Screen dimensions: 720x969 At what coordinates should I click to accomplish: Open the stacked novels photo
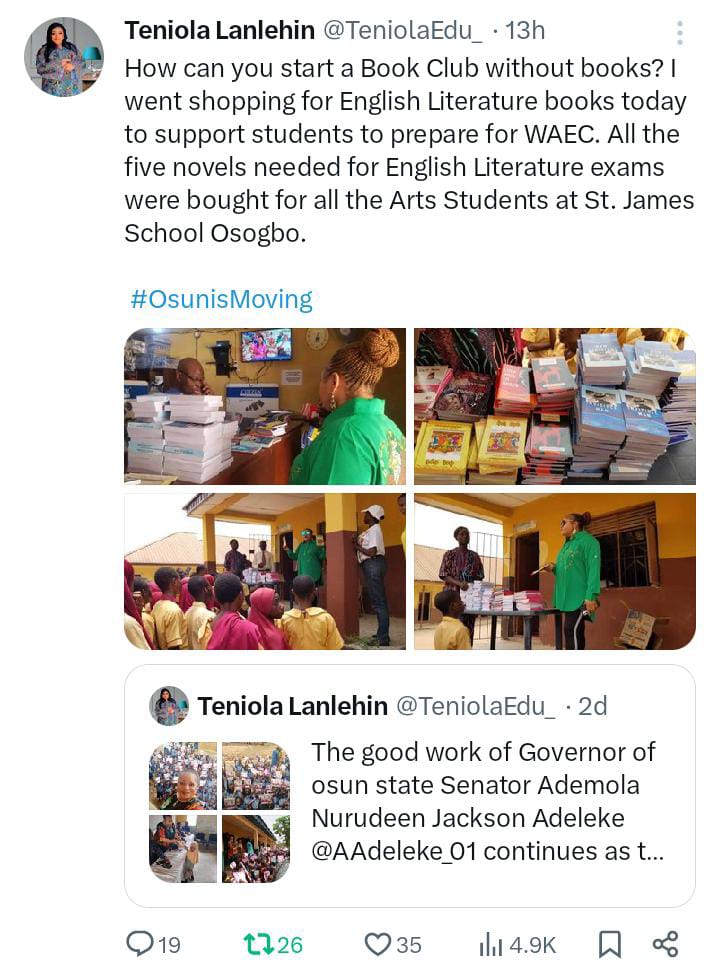click(555, 406)
